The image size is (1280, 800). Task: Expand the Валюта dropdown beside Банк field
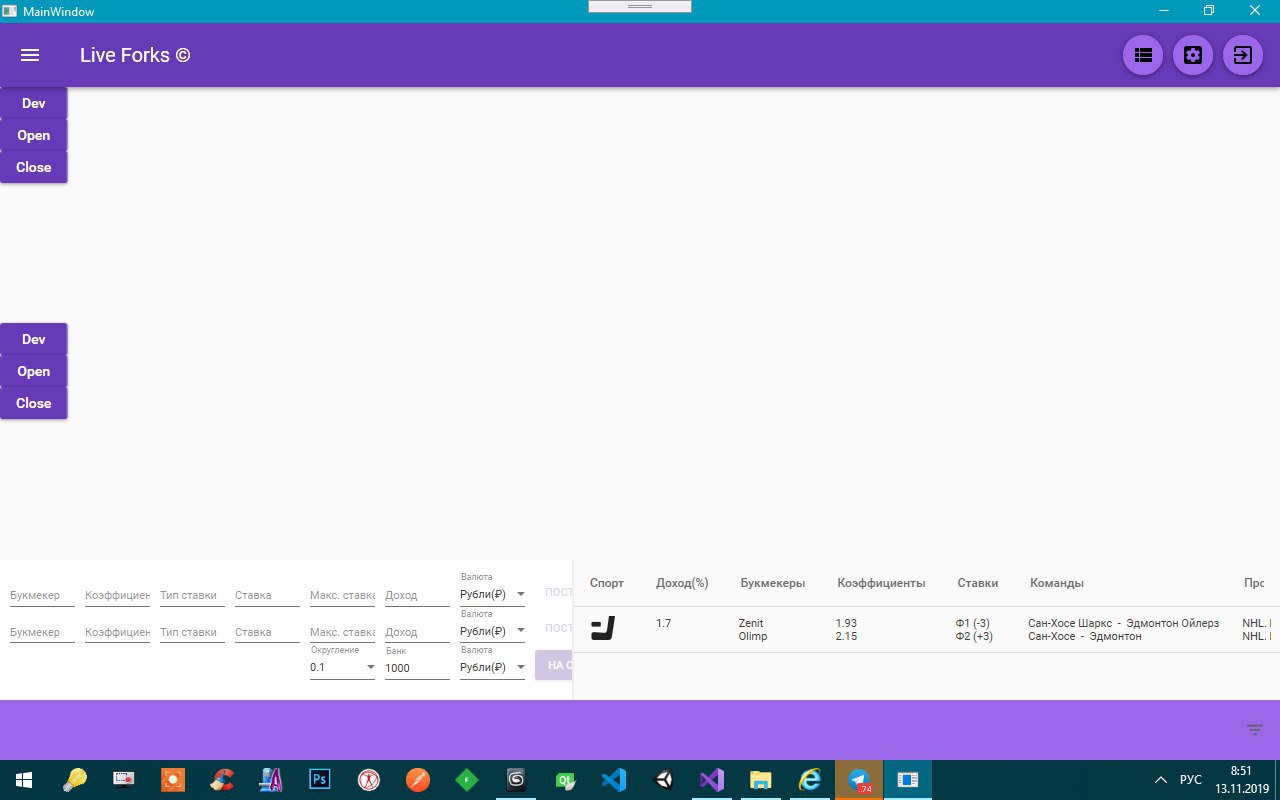[492, 667]
